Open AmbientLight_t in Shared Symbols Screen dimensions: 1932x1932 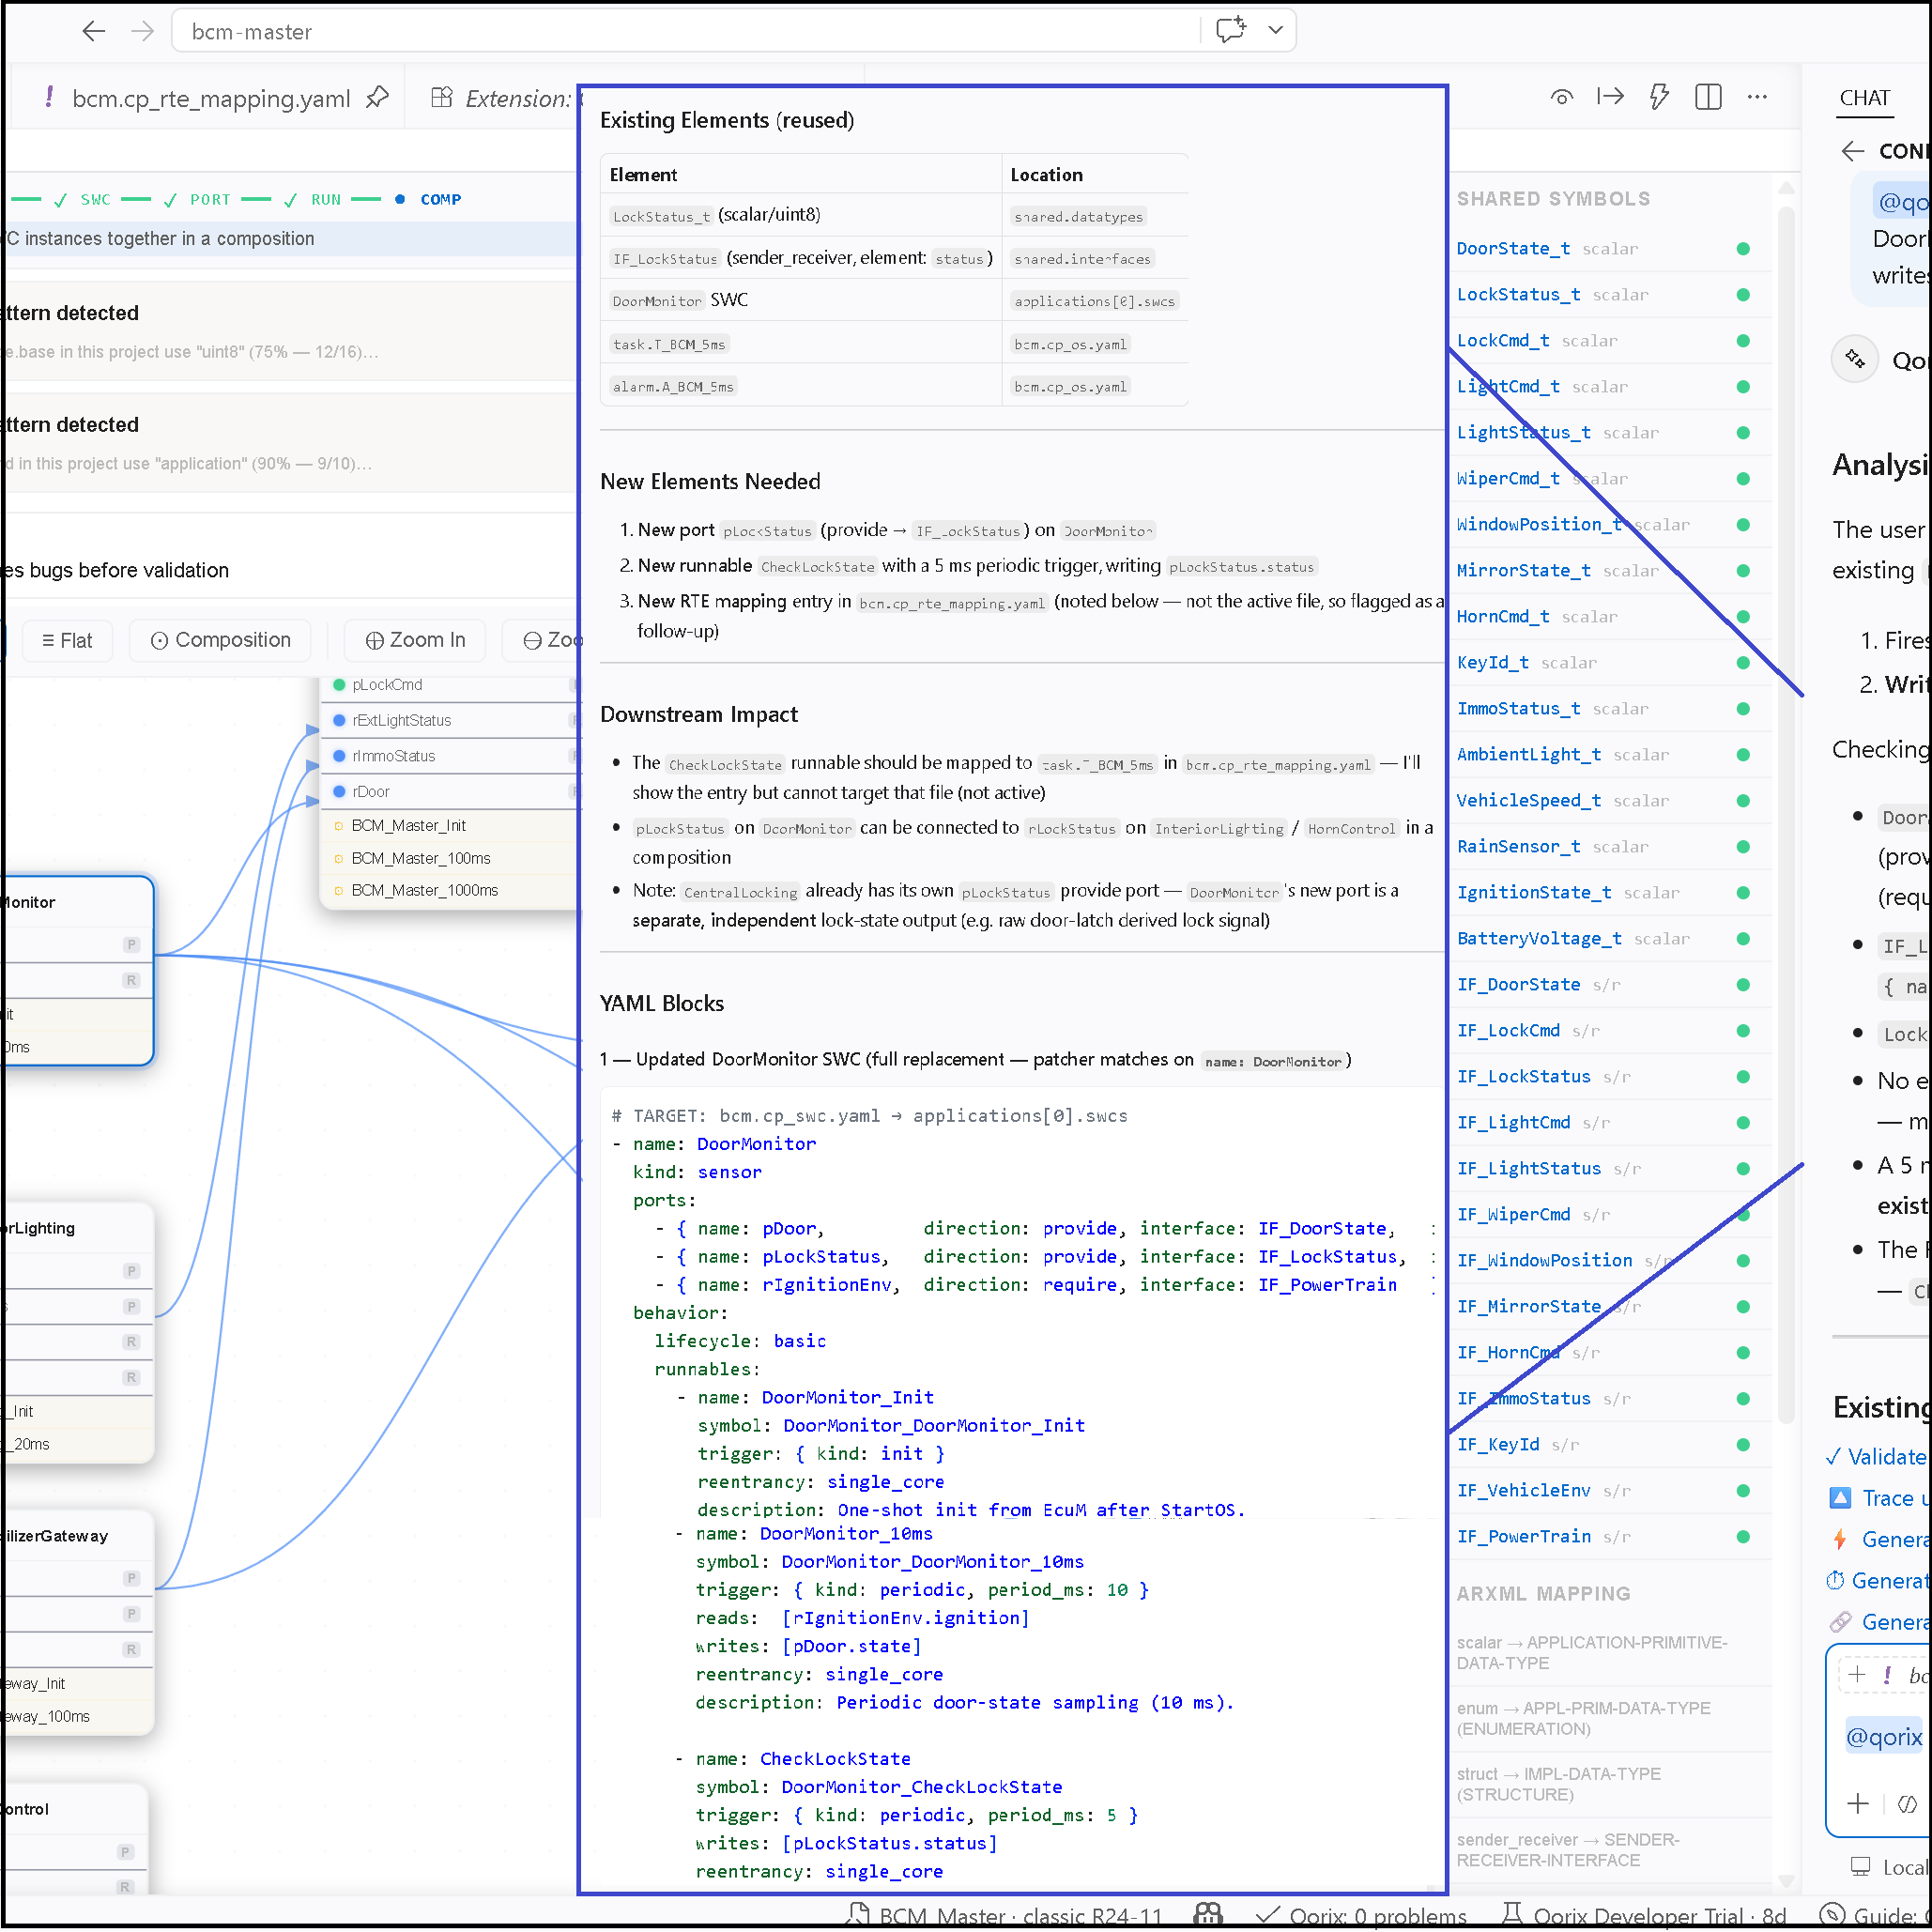pos(1529,754)
